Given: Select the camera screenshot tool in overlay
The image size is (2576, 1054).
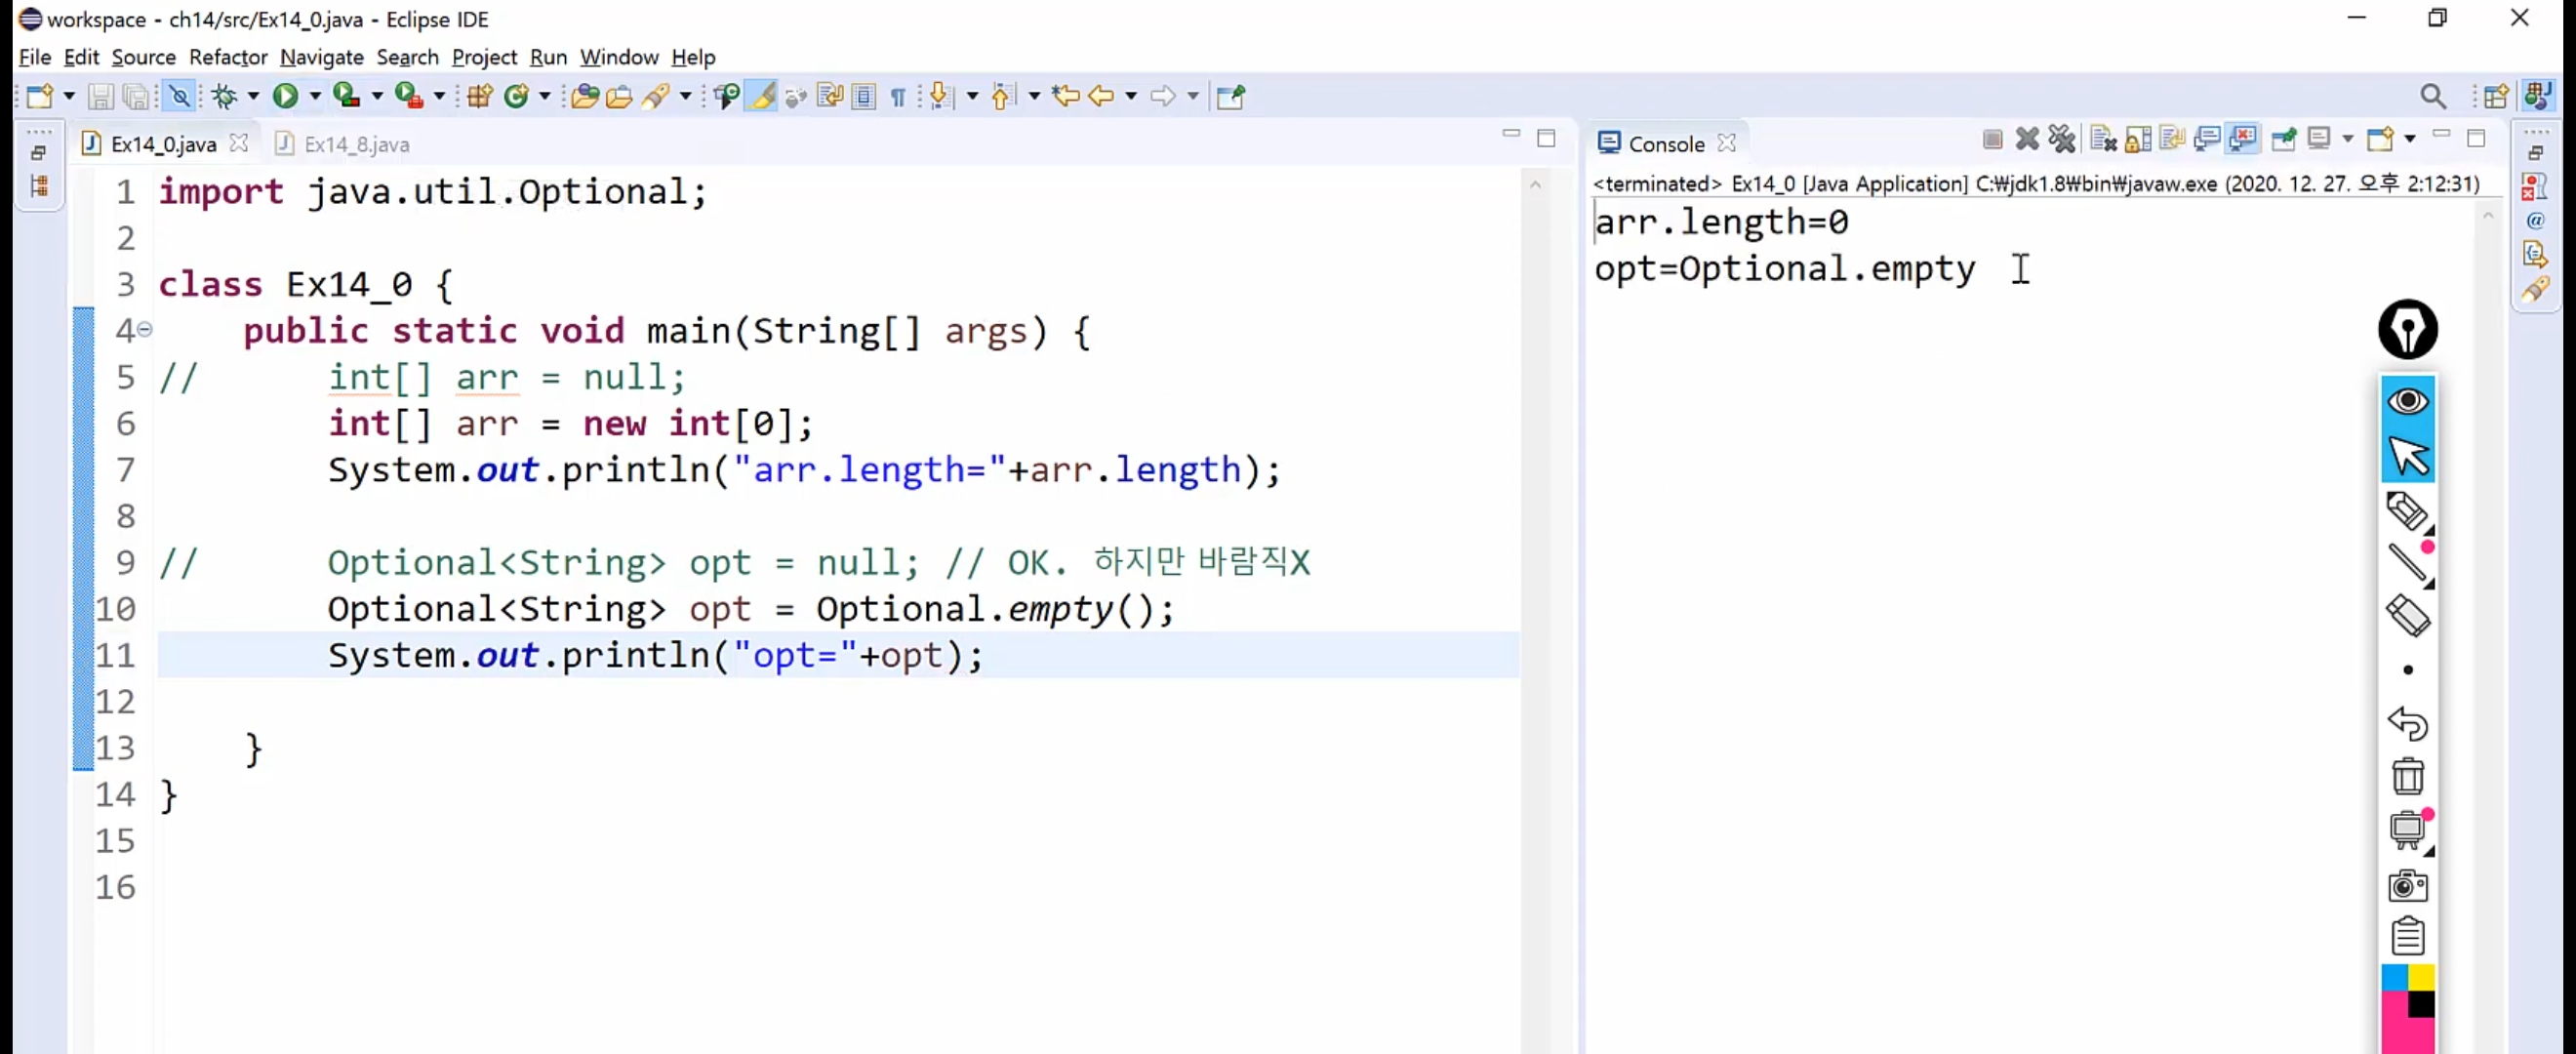Looking at the screenshot, I should 2407,885.
